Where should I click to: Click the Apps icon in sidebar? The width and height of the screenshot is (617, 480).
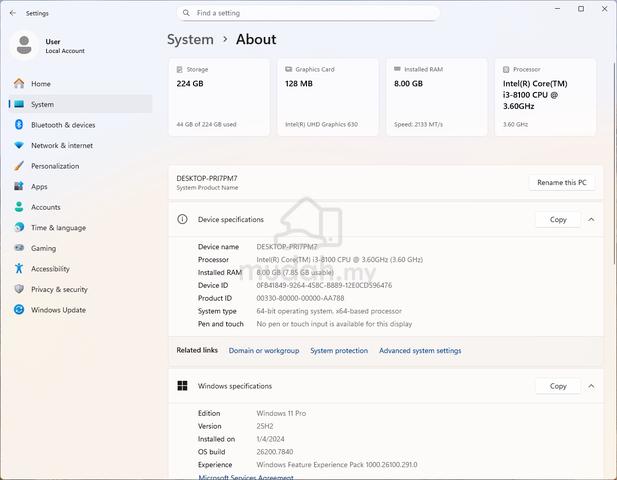[x=19, y=186]
